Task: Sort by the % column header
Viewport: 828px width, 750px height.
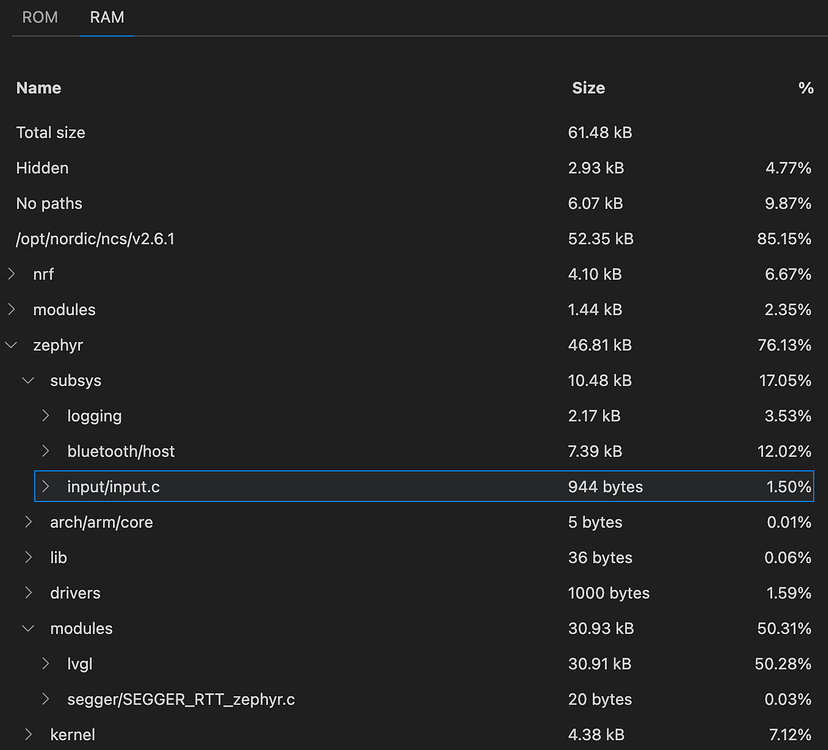Action: 806,88
